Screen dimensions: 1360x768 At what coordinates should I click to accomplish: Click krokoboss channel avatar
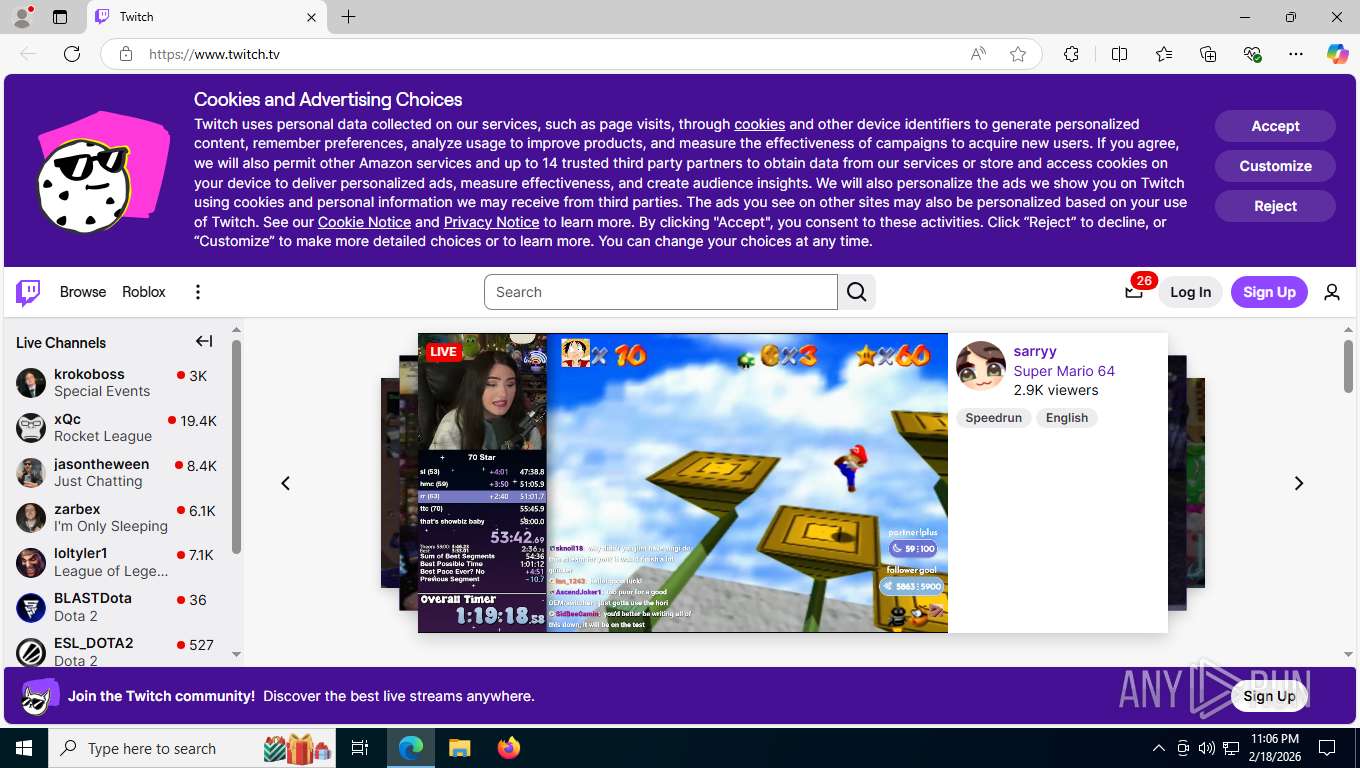click(x=31, y=382)
